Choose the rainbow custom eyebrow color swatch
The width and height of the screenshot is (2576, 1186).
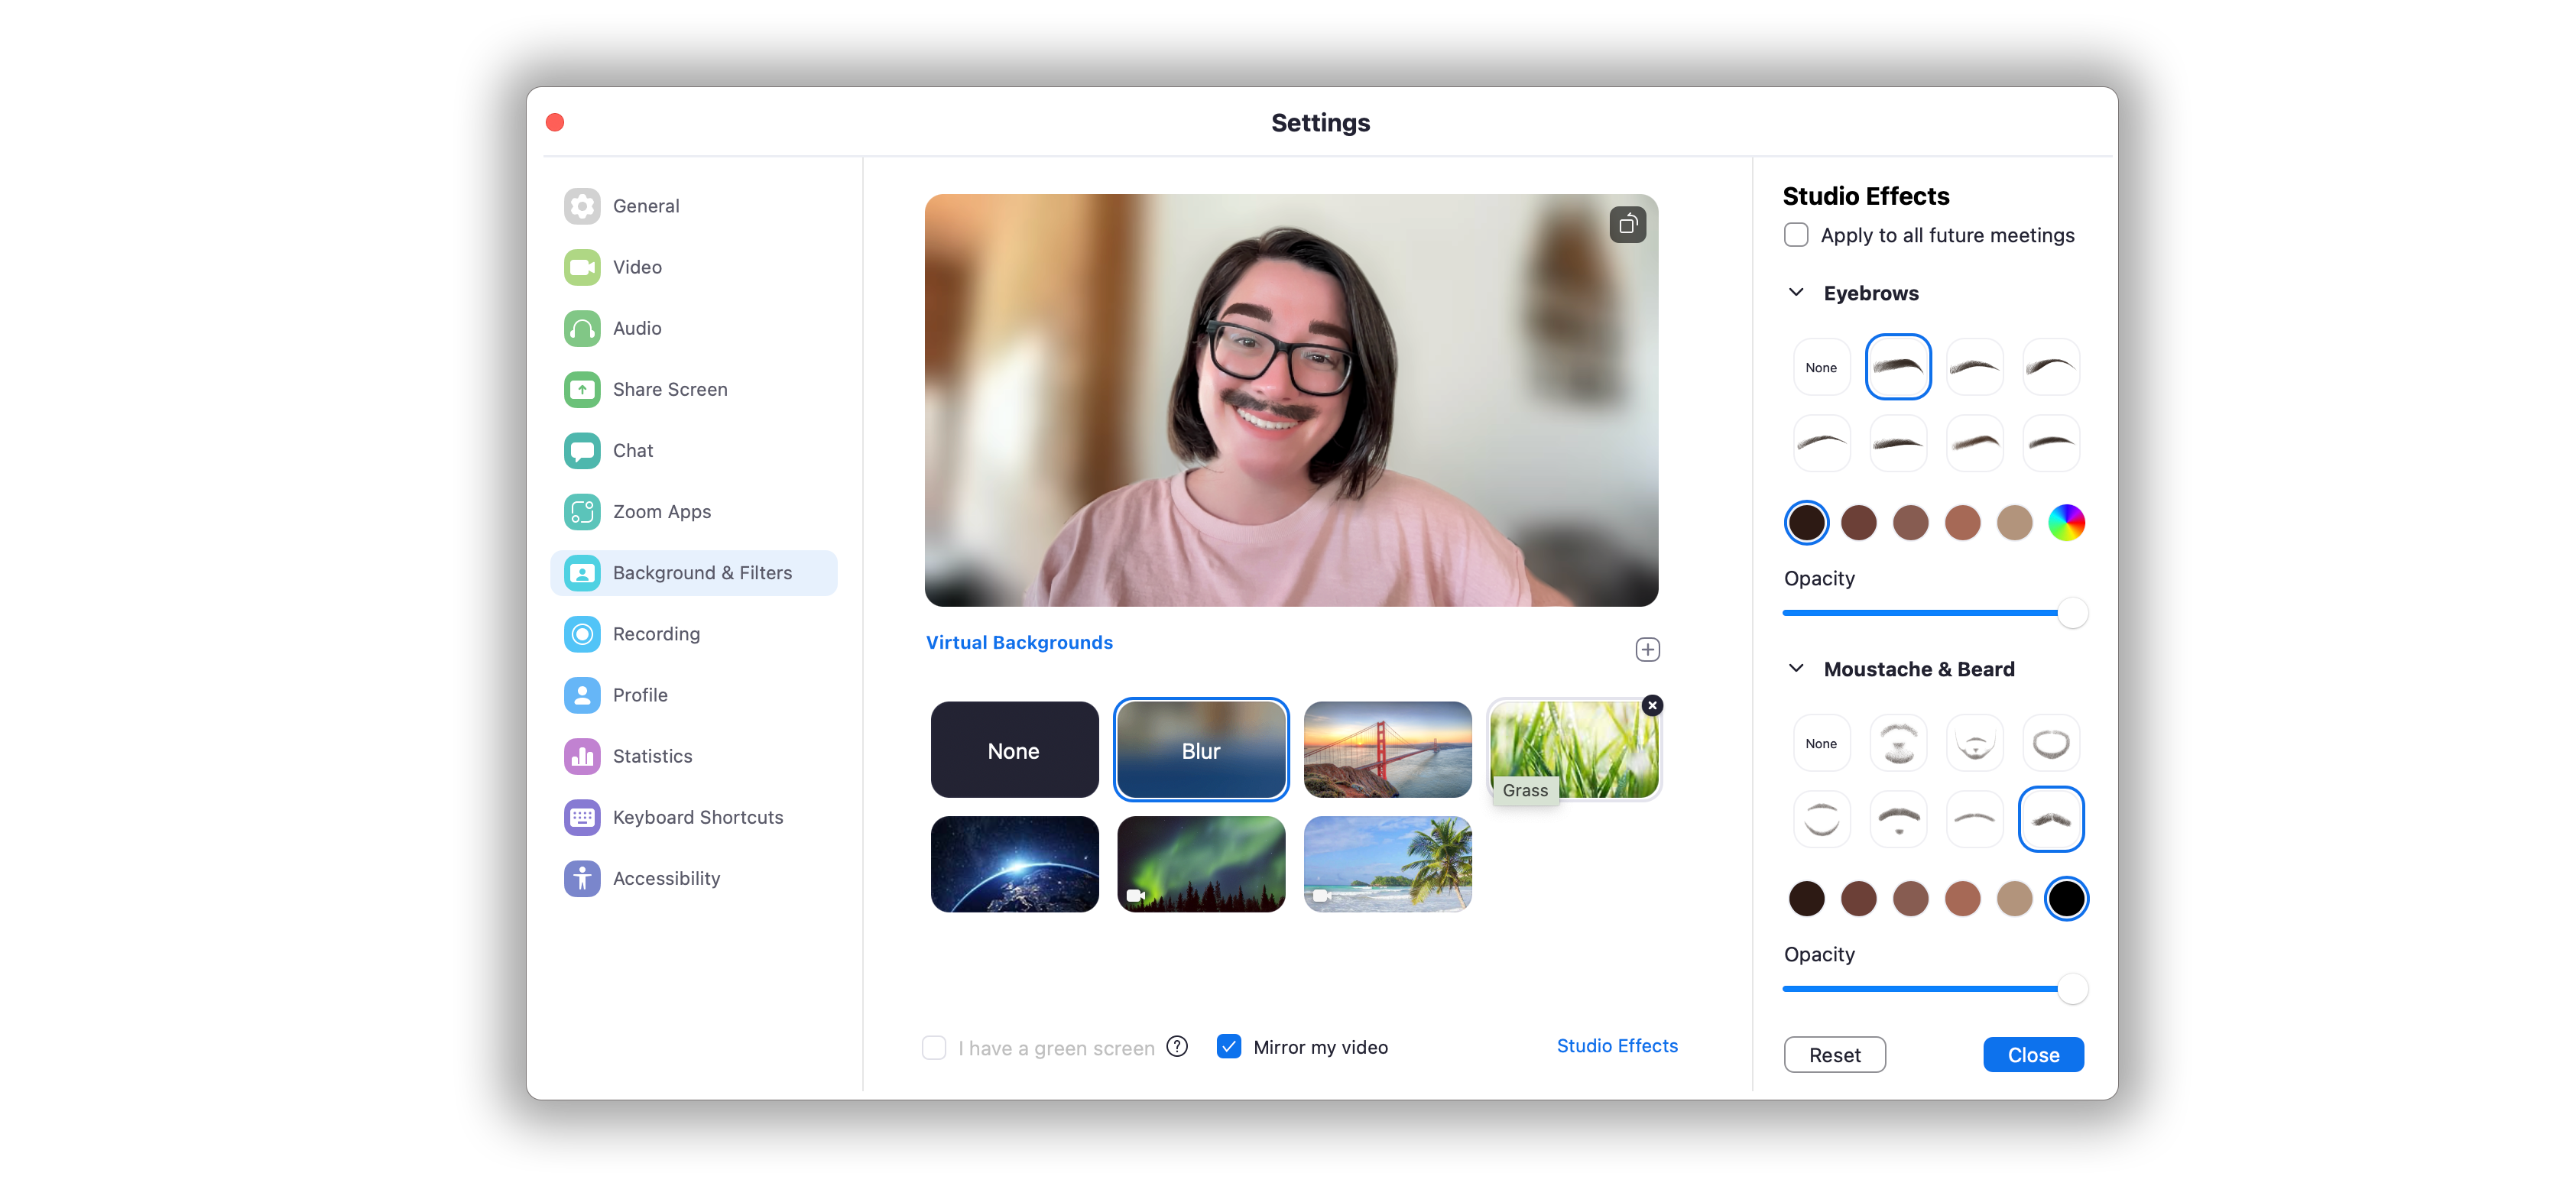2066,522
